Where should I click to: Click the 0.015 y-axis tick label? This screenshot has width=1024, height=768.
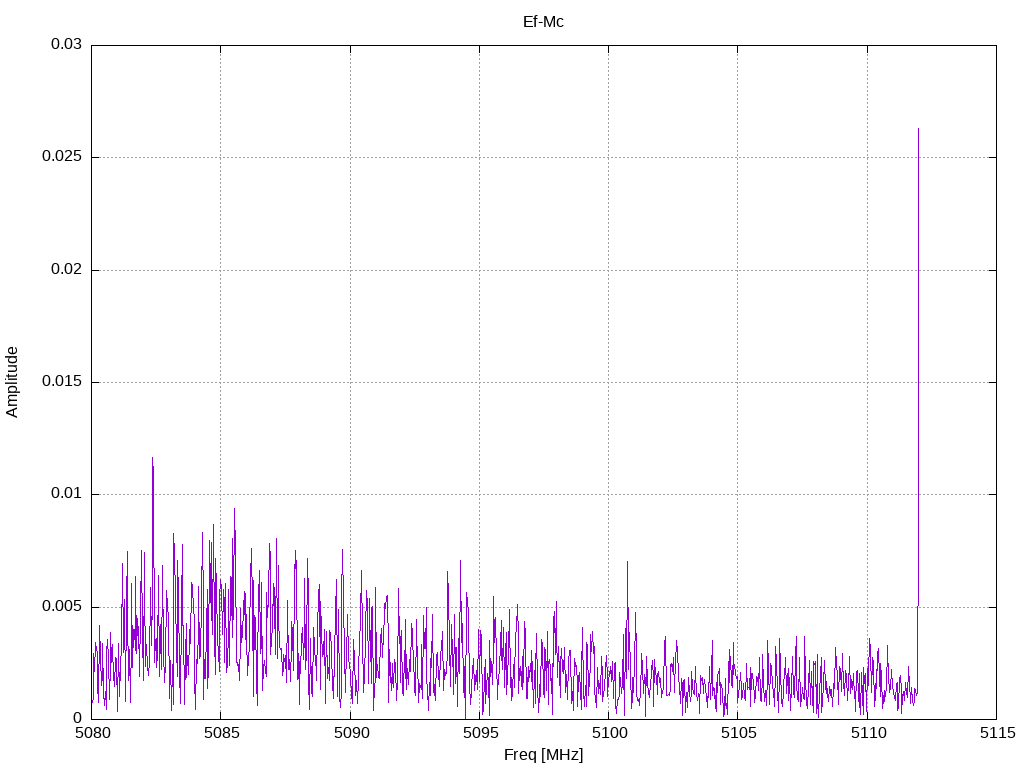point(63,381)
